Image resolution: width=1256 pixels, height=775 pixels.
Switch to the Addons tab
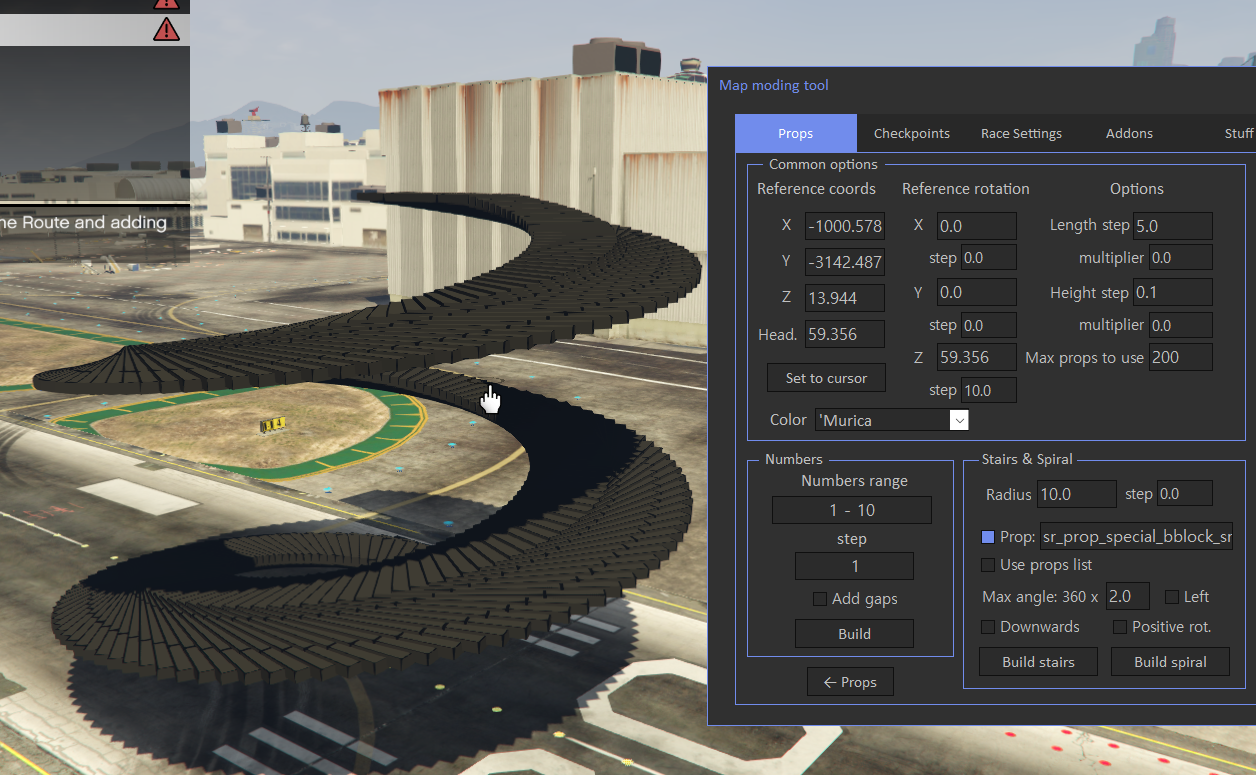pyautogui.click(x=1129, y=133)
